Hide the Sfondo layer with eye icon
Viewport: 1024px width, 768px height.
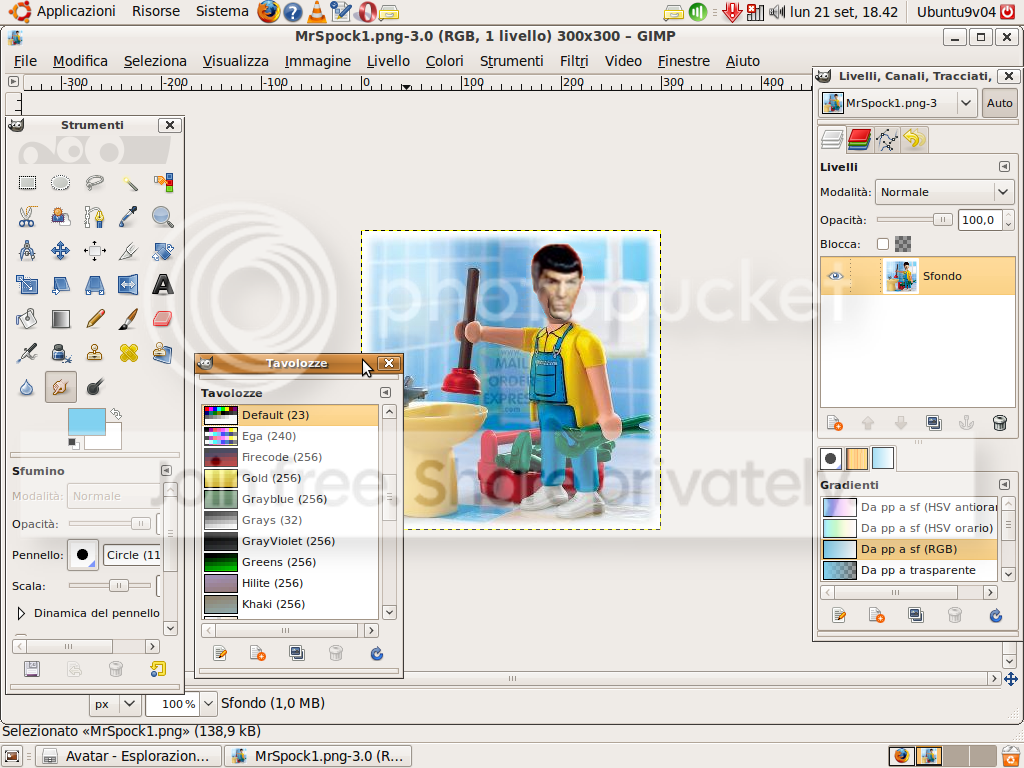(835, 276)
